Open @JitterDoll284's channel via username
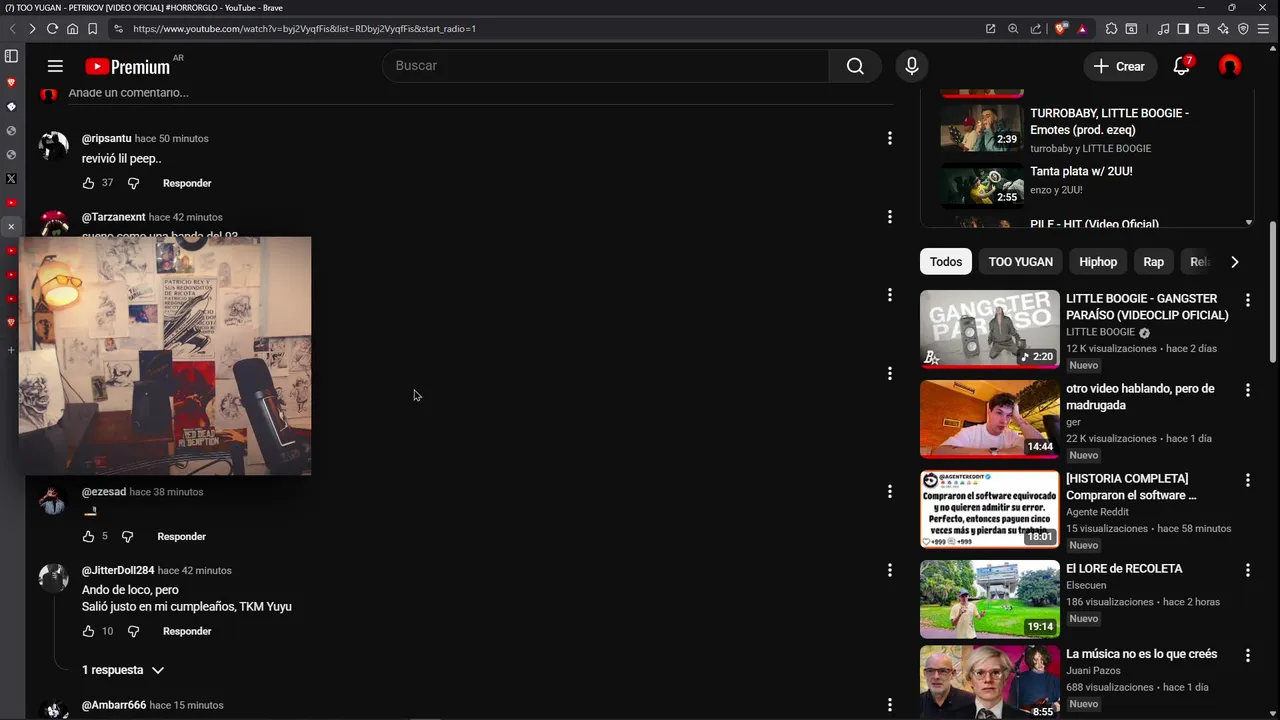The width and height of the screenshot is (1280, 720). point(118,570)
